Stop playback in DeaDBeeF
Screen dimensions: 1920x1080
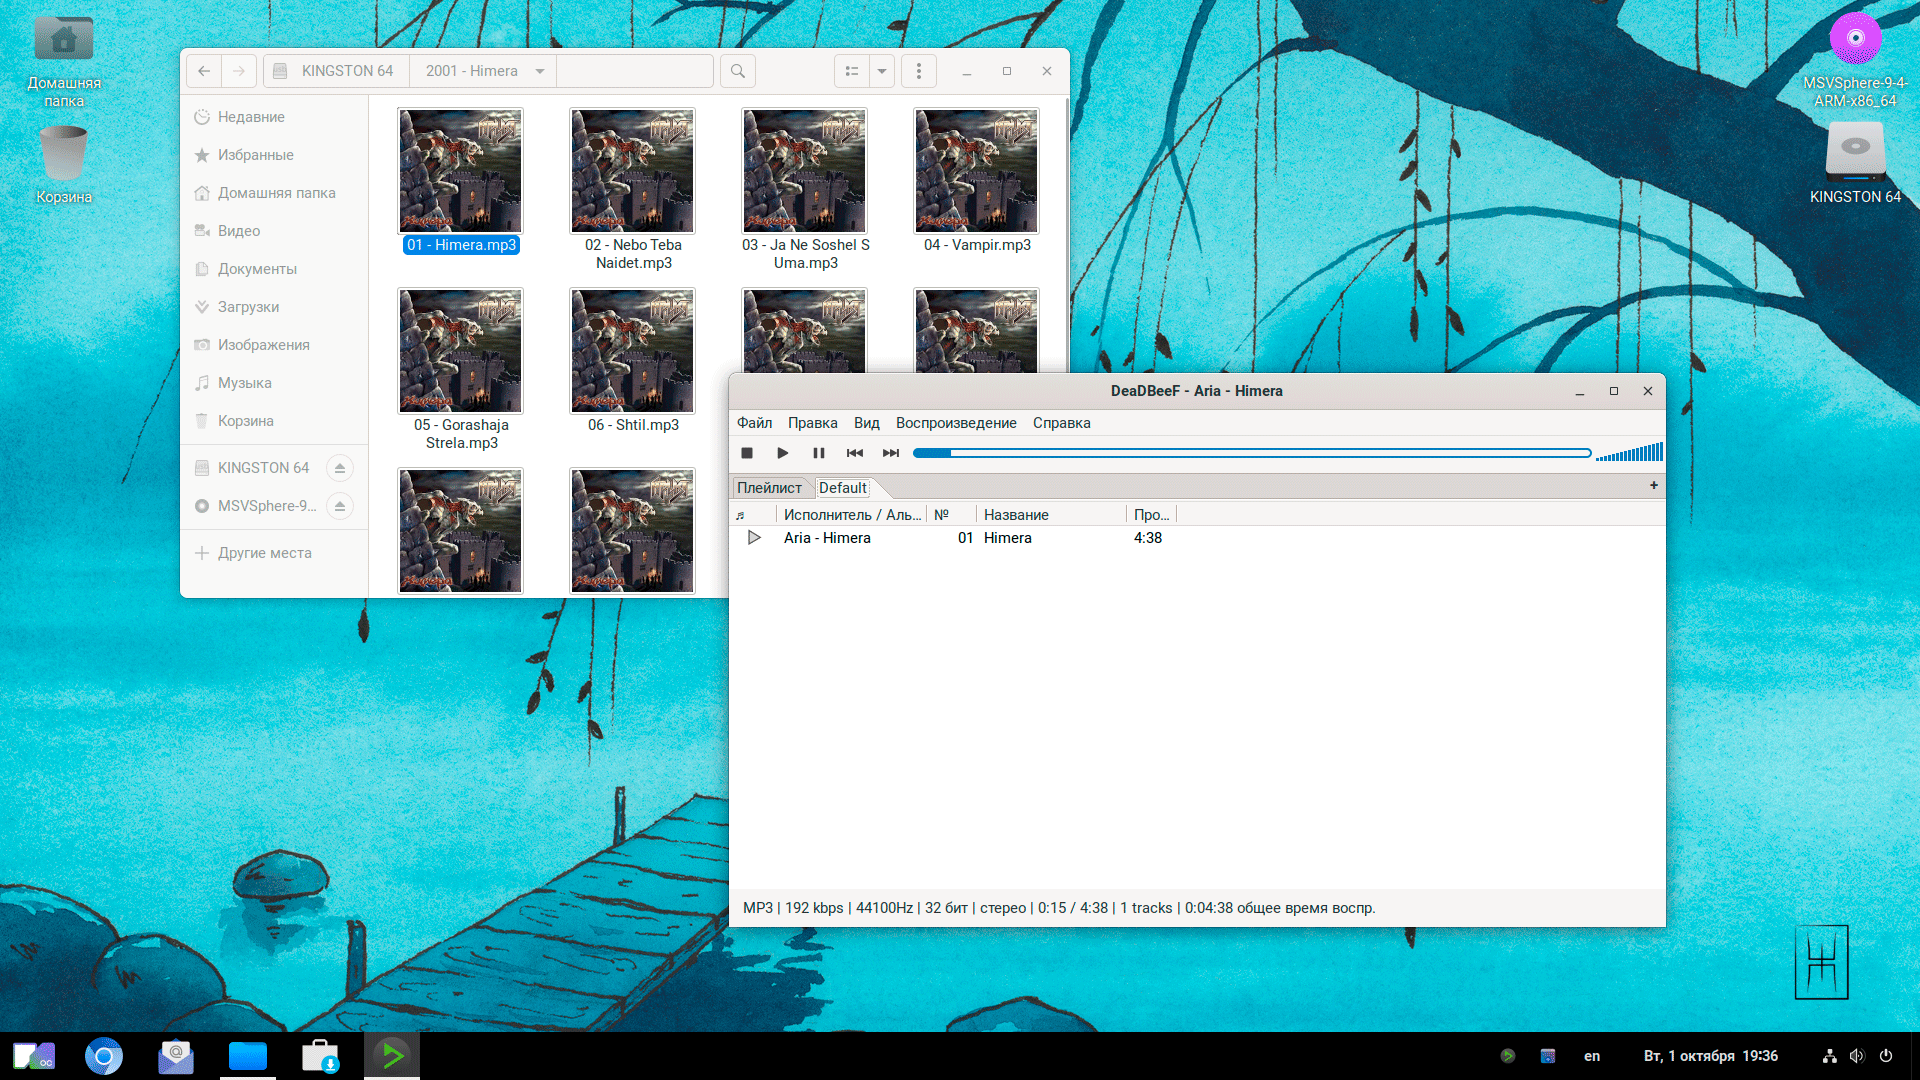(747, 453)
